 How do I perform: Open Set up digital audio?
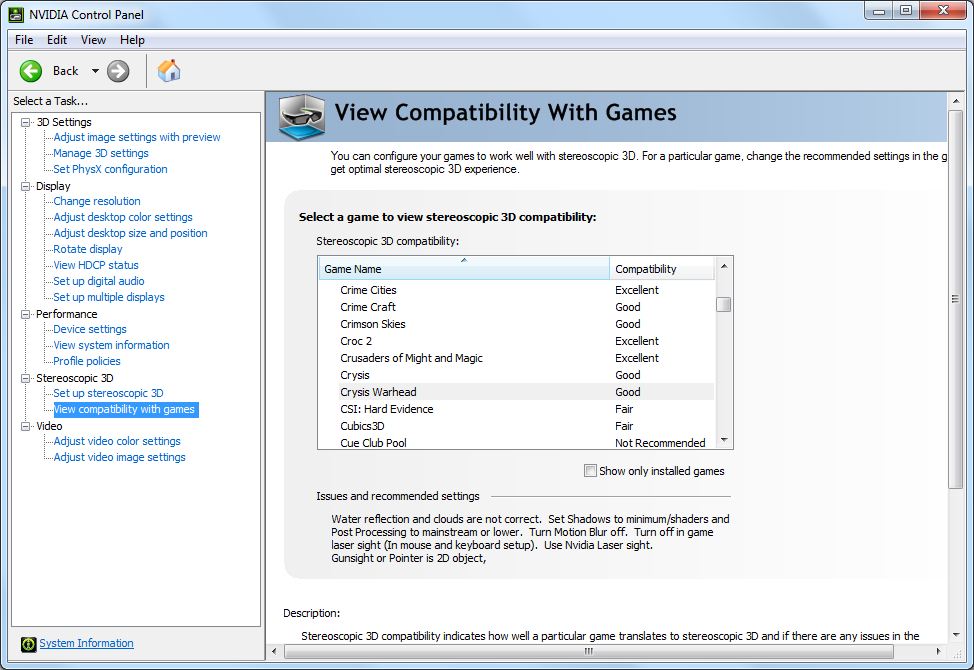(99, 281)
